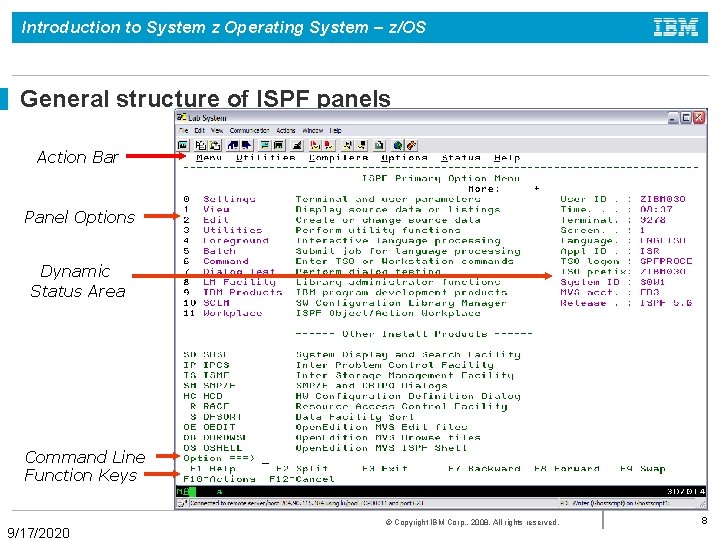
Task: Click the F2 Split function key
Action: [302, 469]
